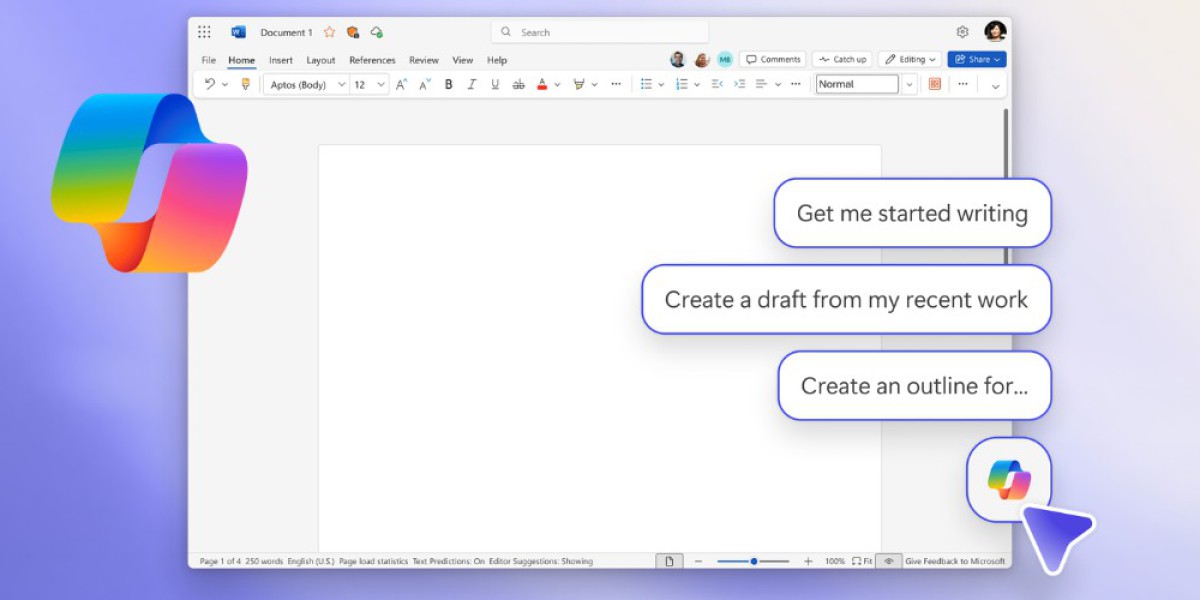Insert a bulleted list

point(646,85)
